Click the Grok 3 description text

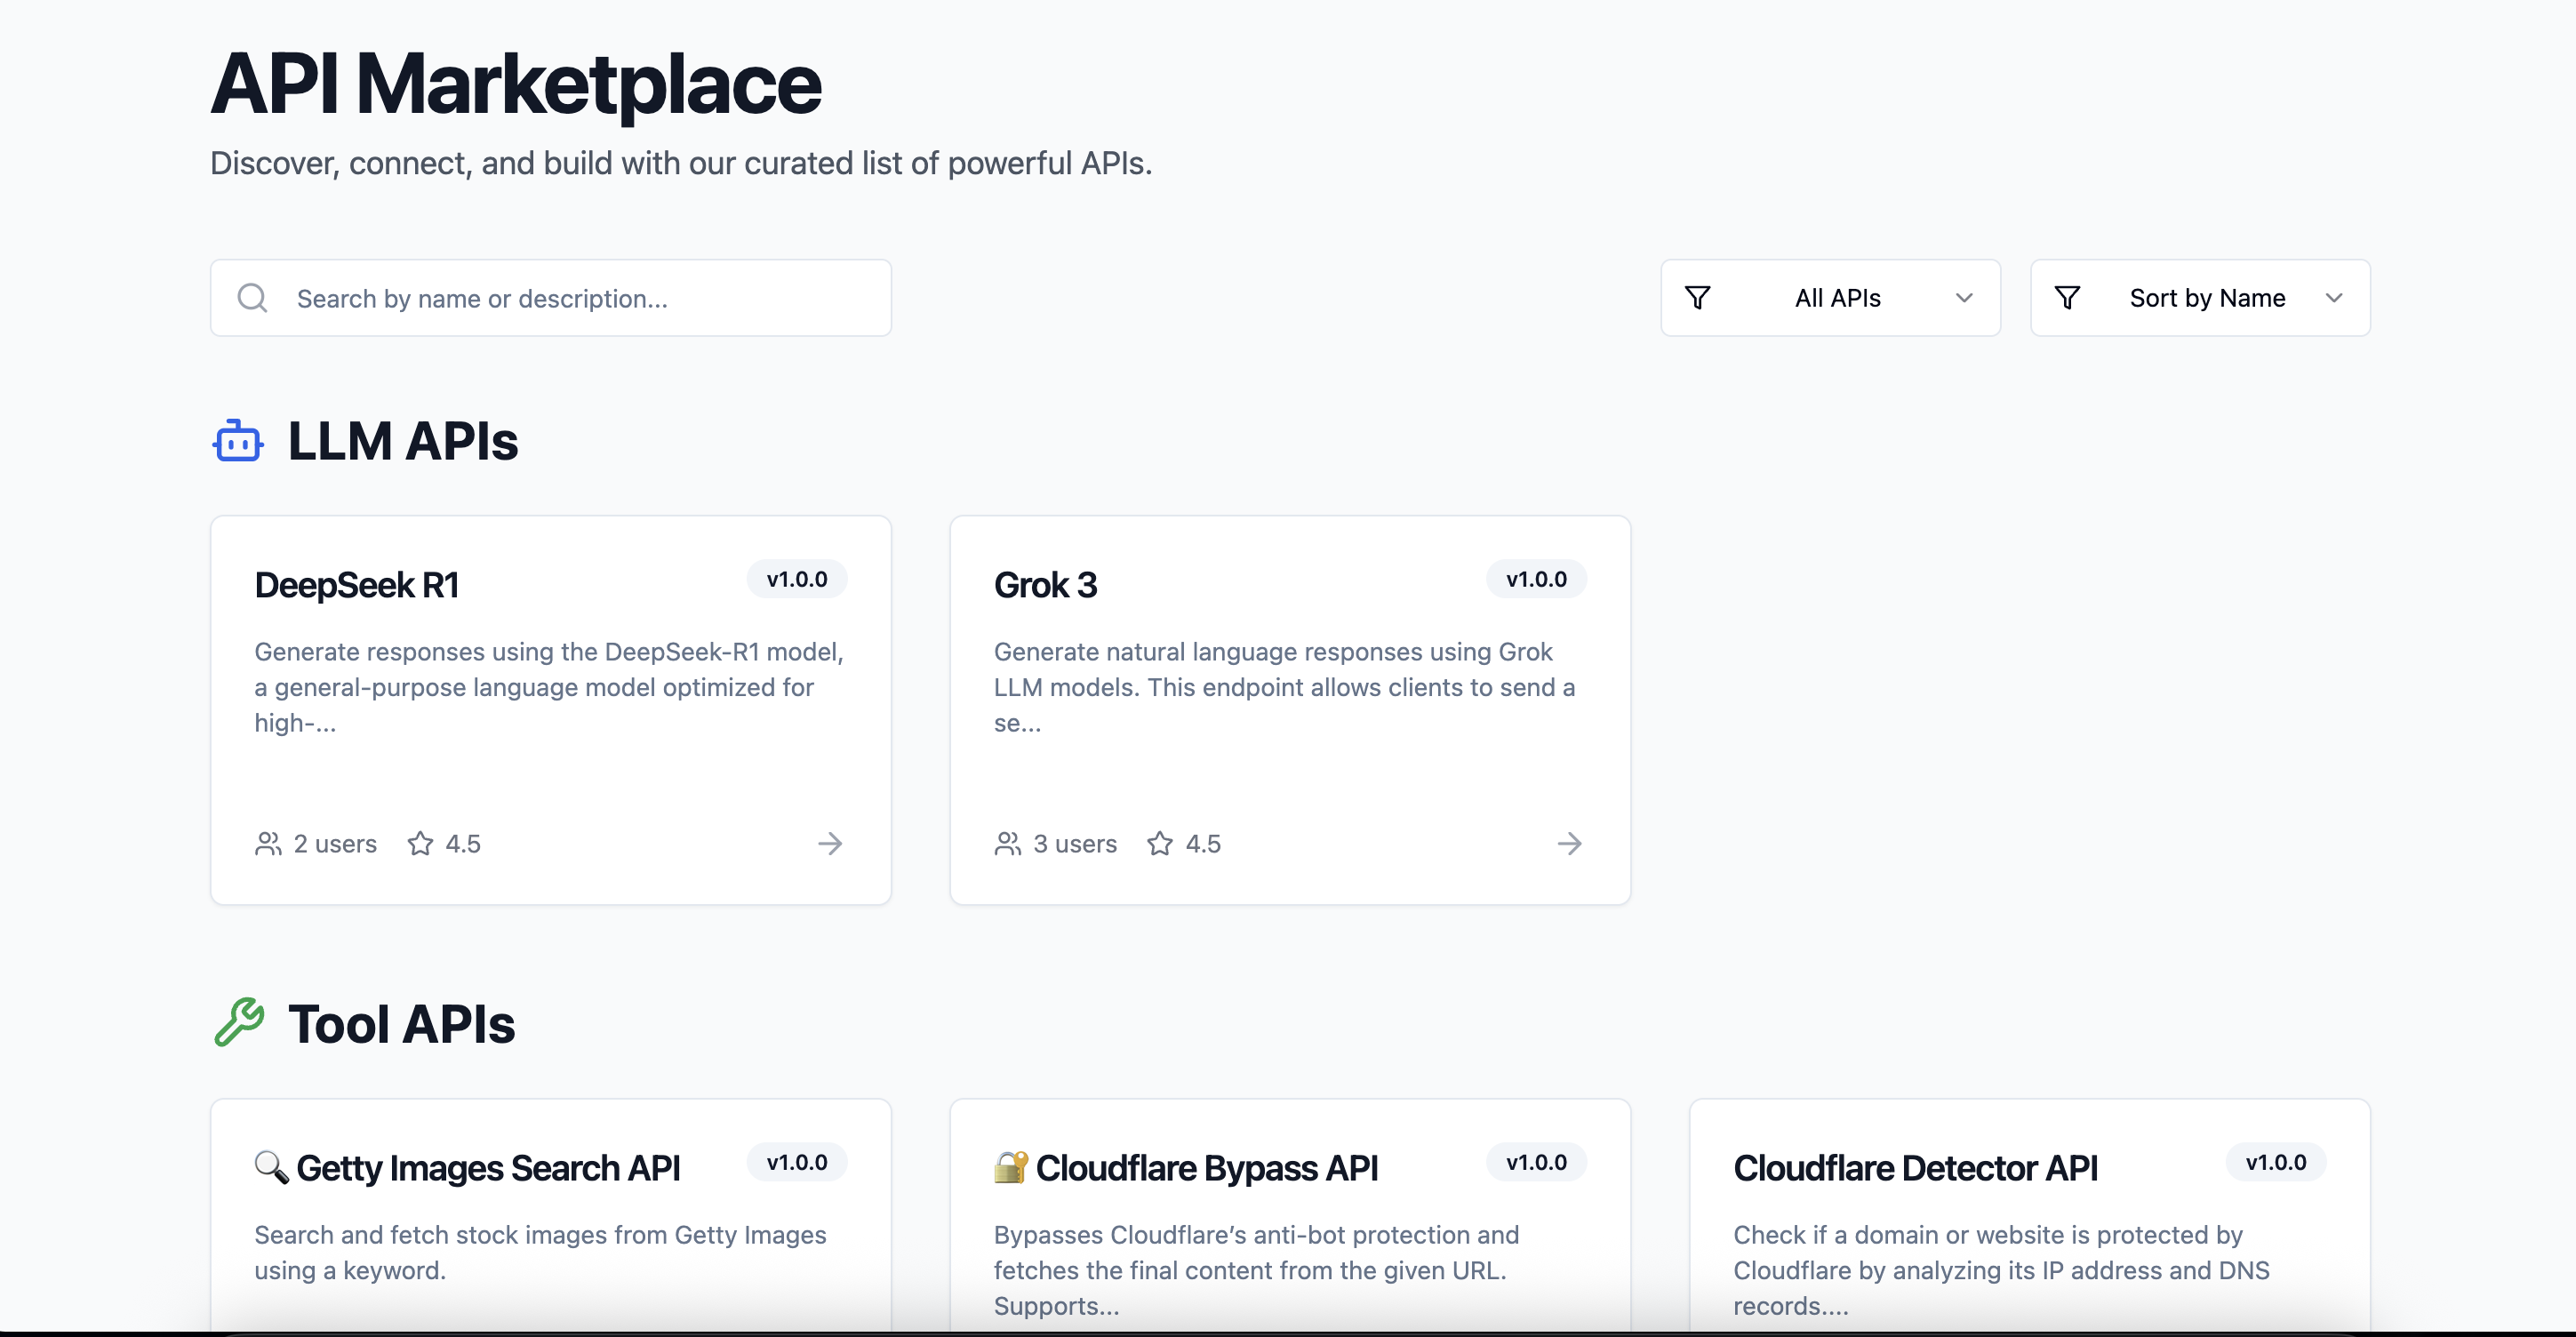[1285, 687]
